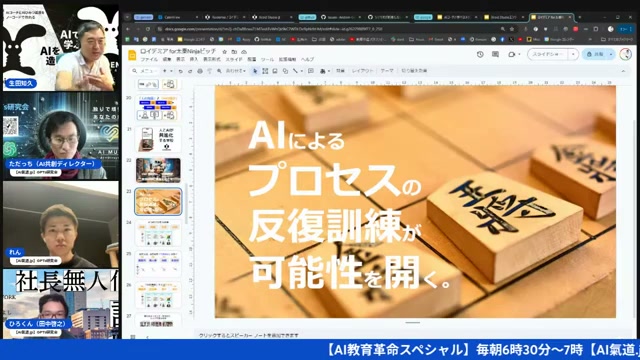
Task: Click the line tool icon
Action: (295, 71)
